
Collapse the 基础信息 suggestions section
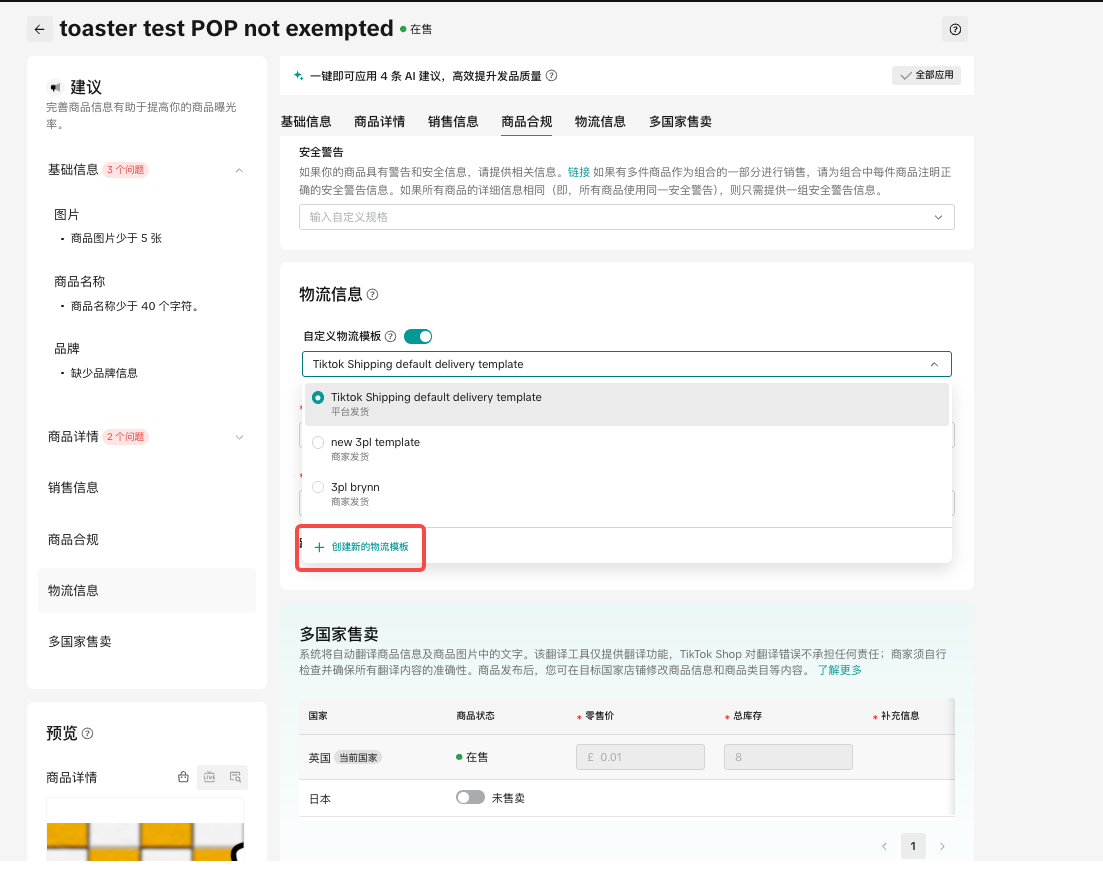pos(239,170)
